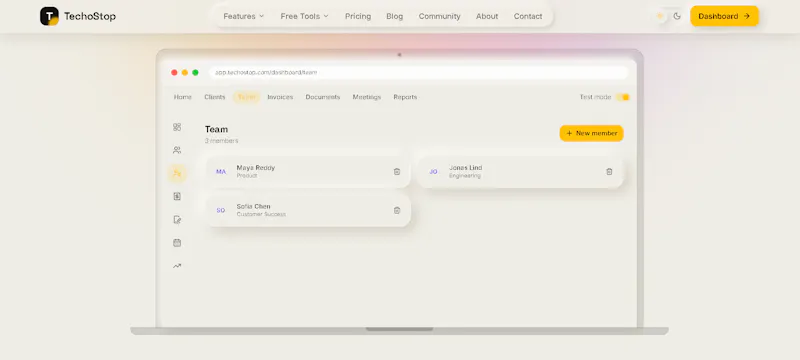Click the yellow Dashboard button

coord(724,16)
